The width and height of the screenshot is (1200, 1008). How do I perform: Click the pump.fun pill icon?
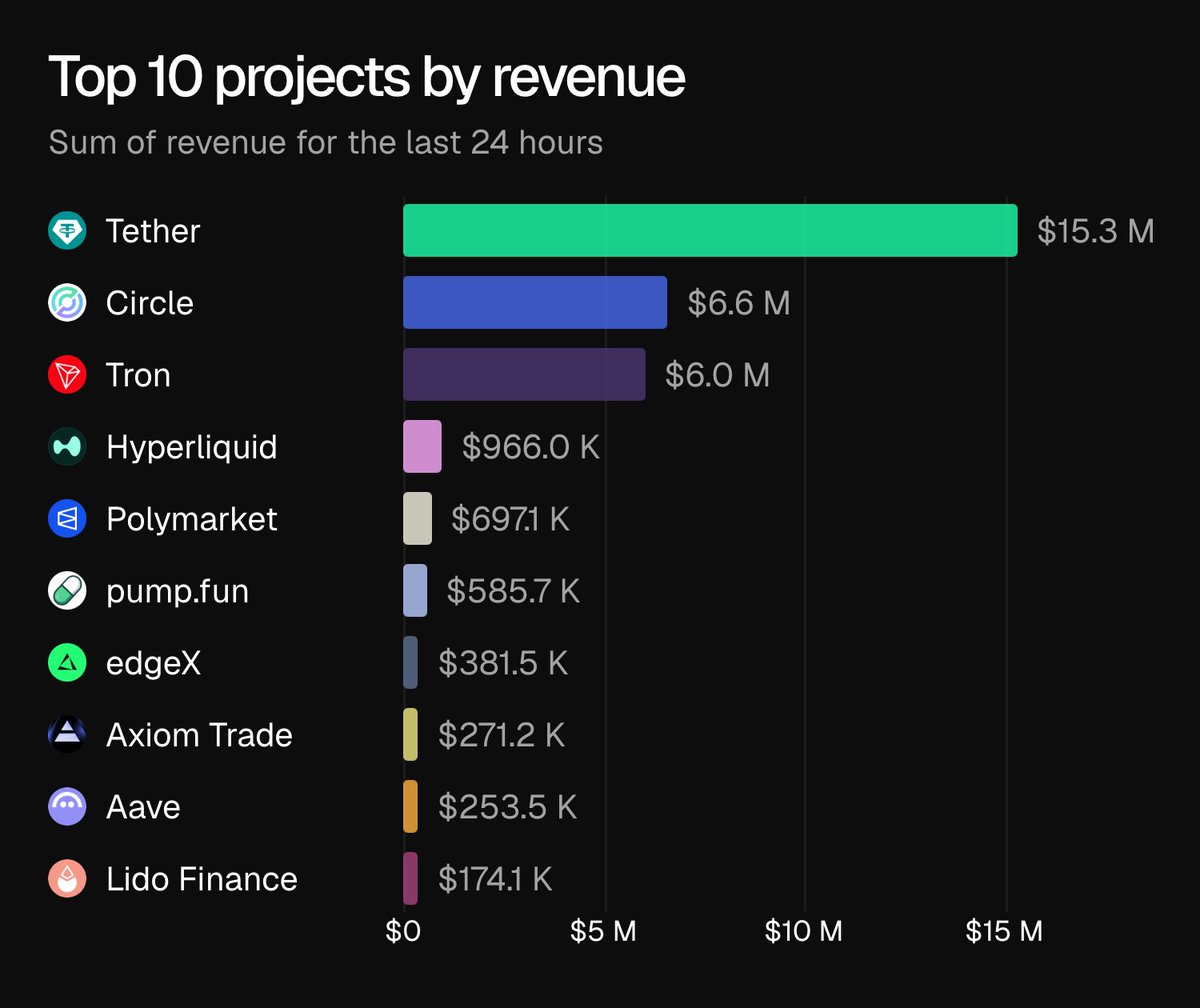point(67,591)
